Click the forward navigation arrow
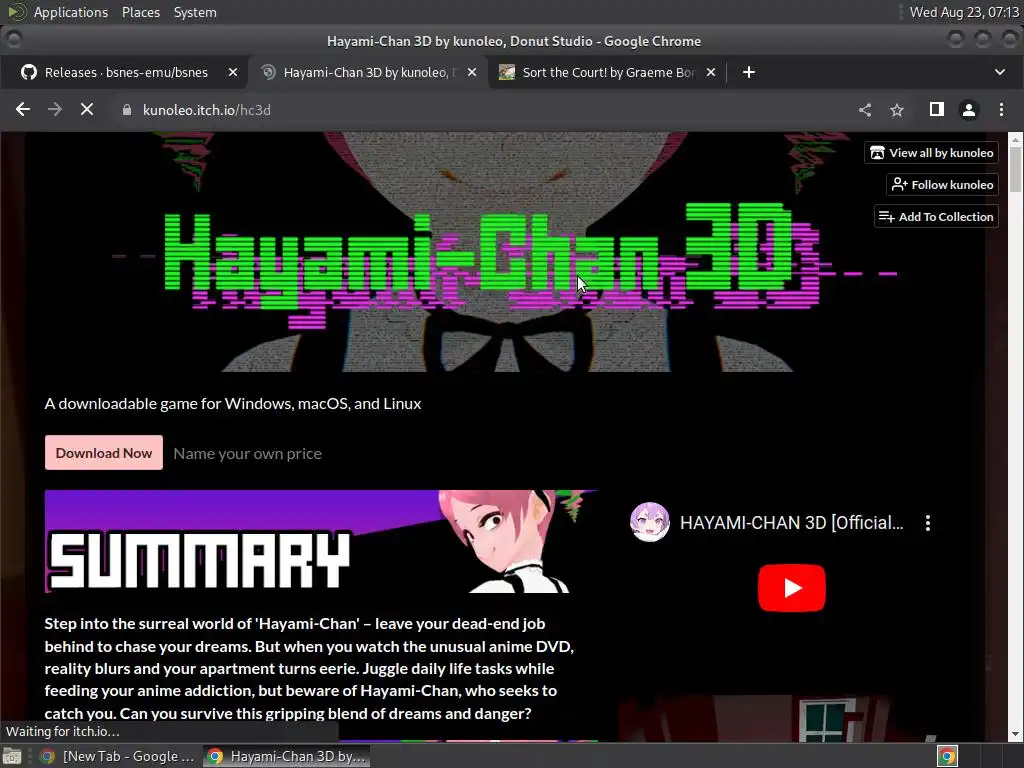 click(x=55, y=110)
